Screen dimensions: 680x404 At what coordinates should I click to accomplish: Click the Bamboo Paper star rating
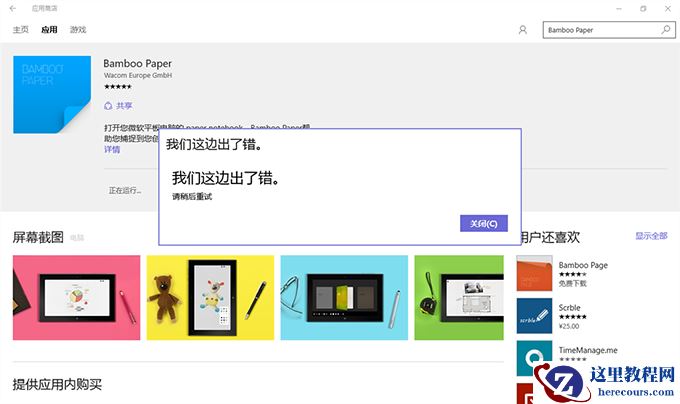tap(118, 87)
